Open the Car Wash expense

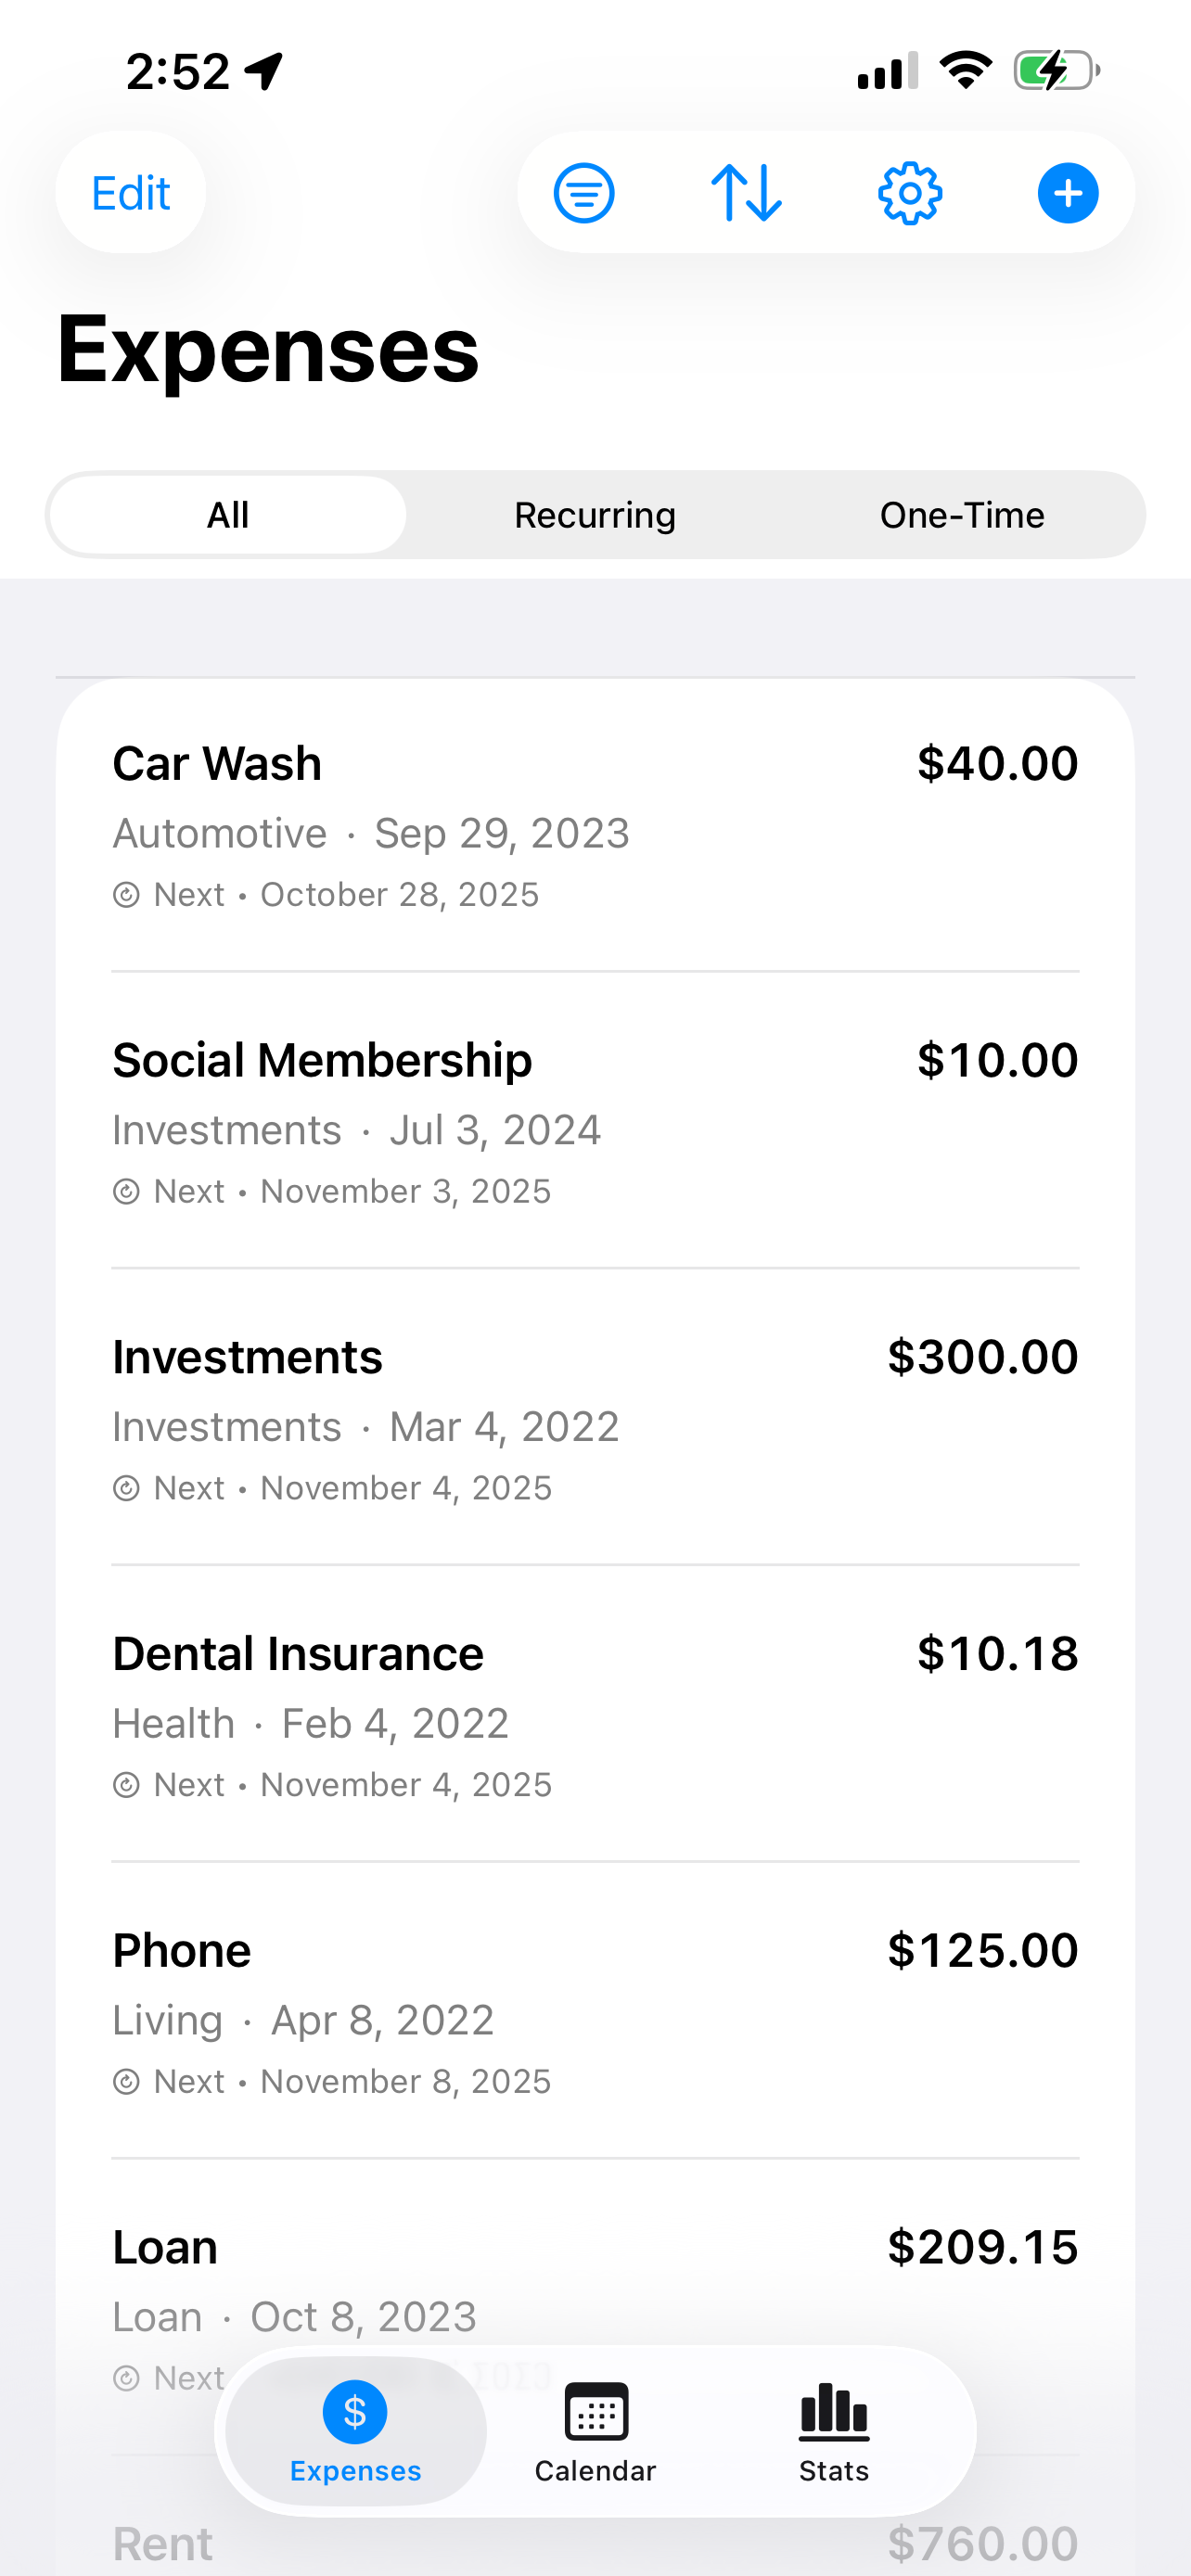pos(595,825)
